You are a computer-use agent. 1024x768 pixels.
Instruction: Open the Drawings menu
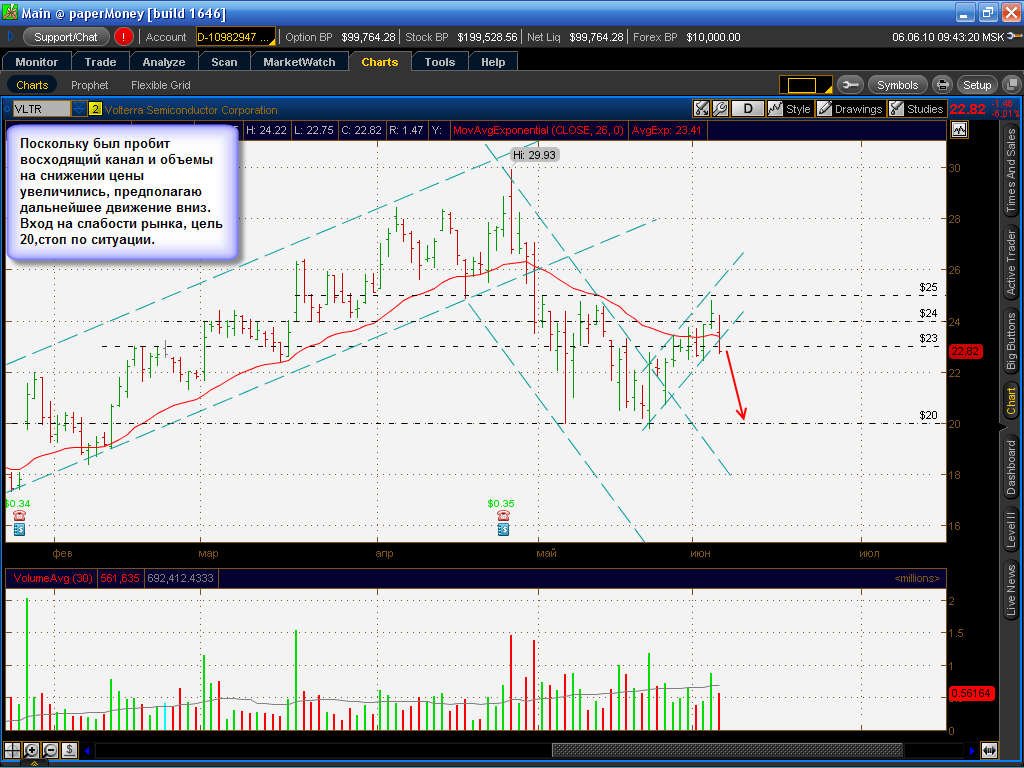point(850,109)
